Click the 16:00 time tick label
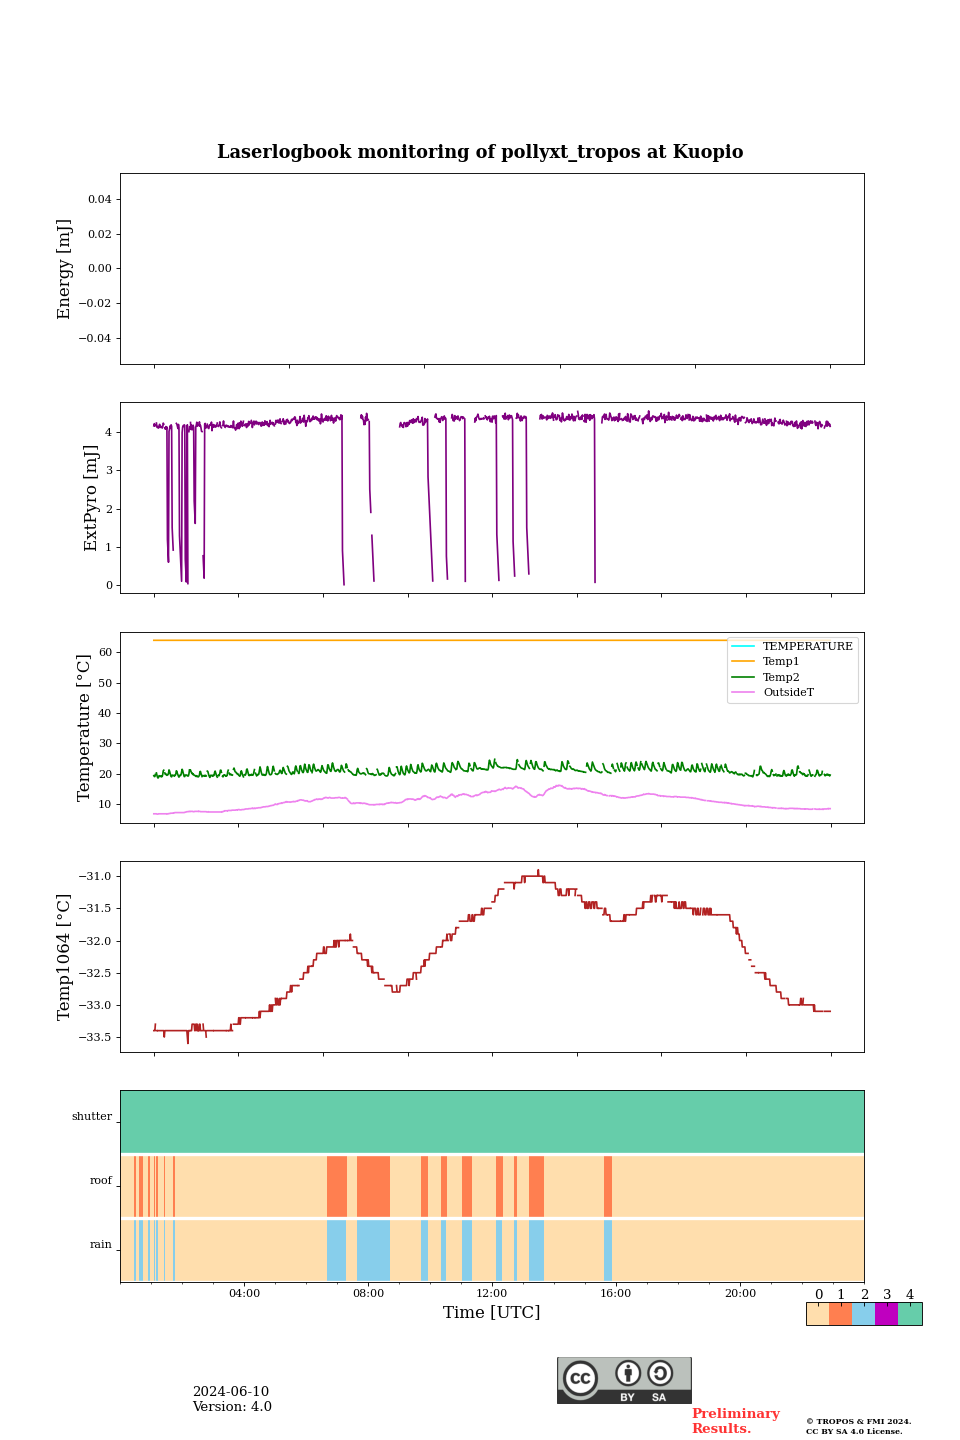960x1440 pixels. click(616, 1293)
